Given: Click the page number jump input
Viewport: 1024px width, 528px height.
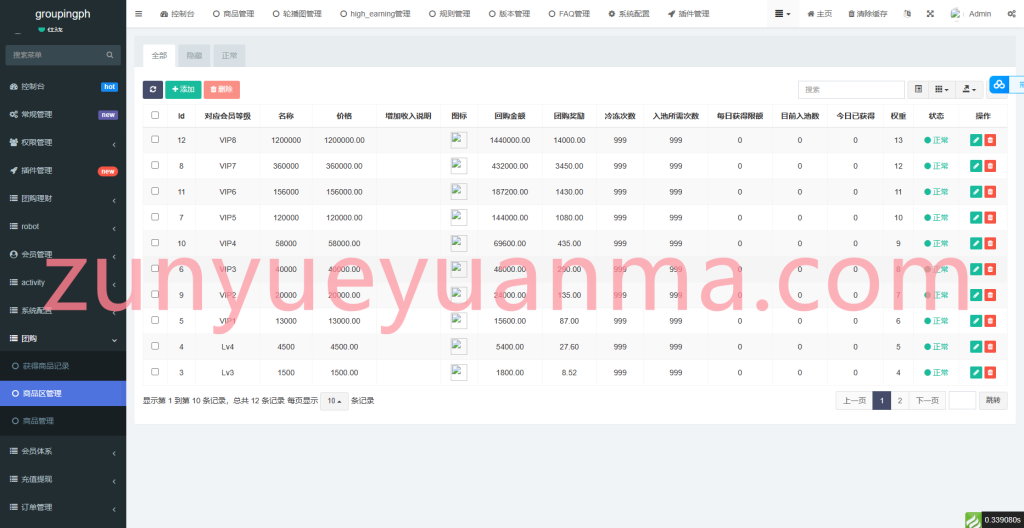Looking at the screenshot, I should coord(962,401).
